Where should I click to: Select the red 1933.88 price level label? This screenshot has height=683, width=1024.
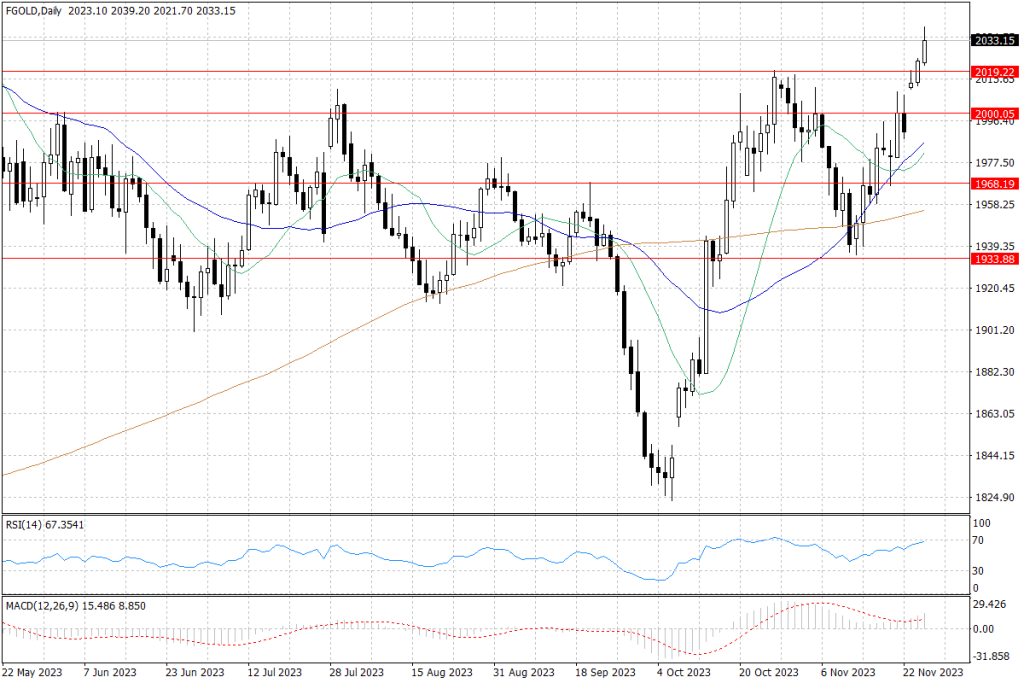[x=994, y=259]
